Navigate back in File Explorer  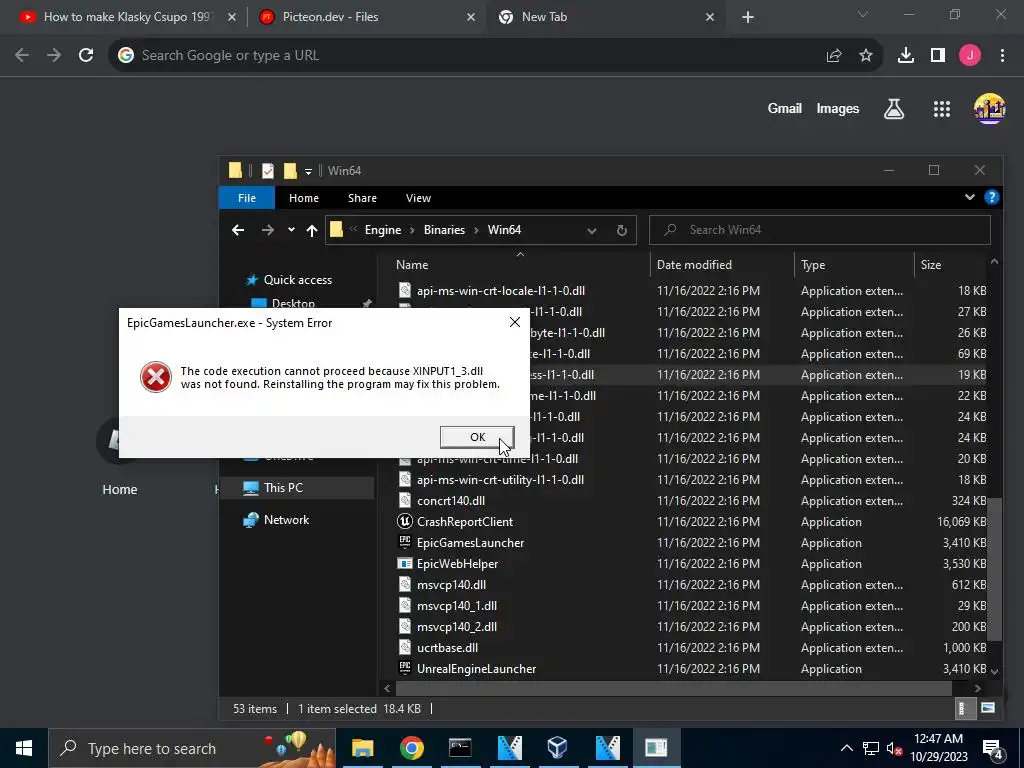(238, 230)
